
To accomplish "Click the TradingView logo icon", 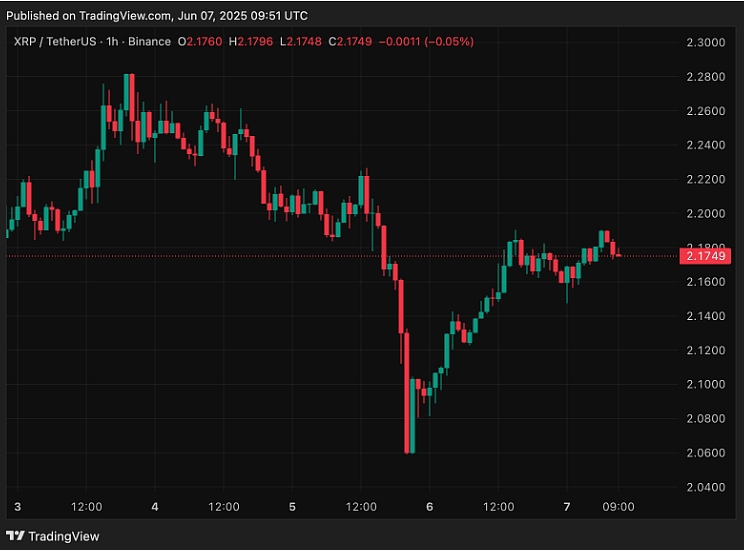I will pos(15,536).
